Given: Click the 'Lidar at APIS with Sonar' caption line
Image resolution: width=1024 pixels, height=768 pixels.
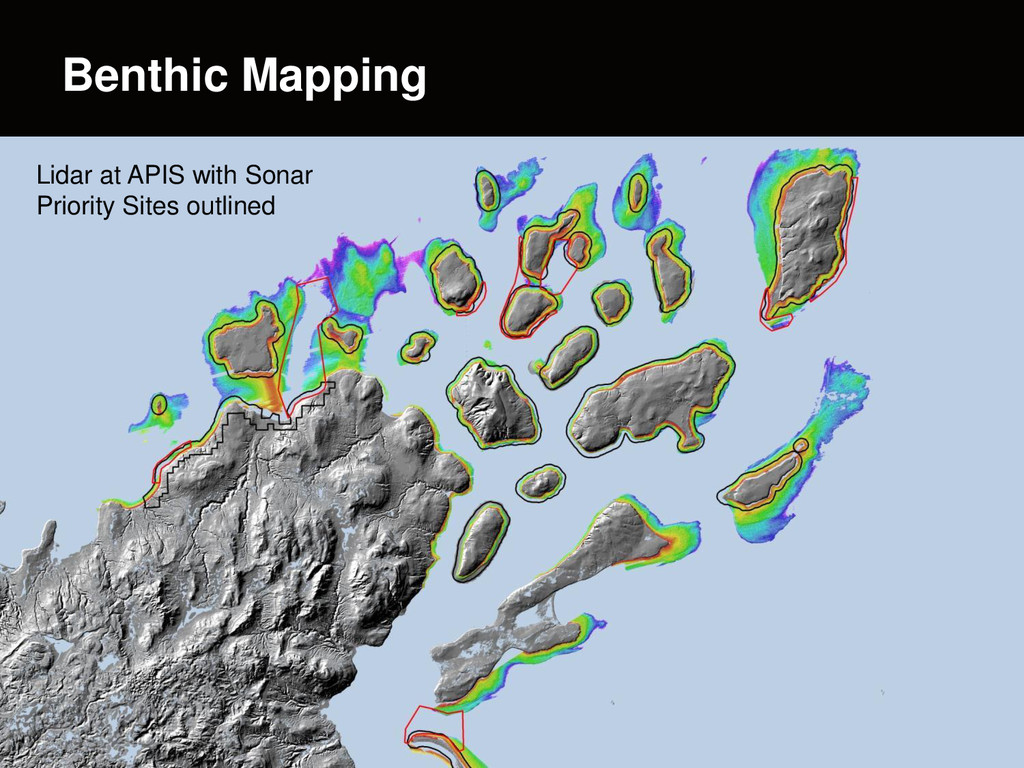Looking at the screenshot, I should click(x=174, y=175).
